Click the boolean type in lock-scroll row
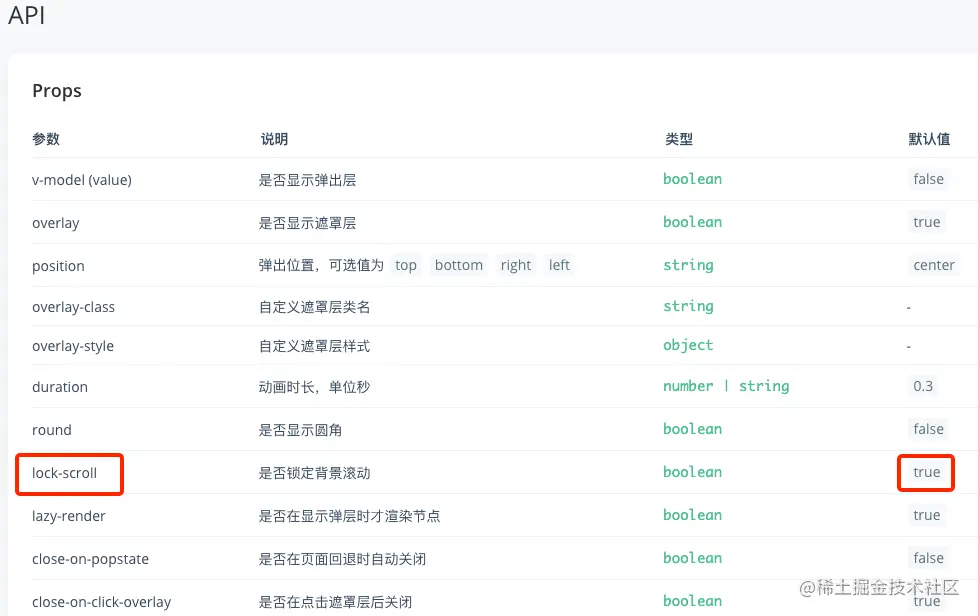Screen dimensions: 978x616 (692, 473)
